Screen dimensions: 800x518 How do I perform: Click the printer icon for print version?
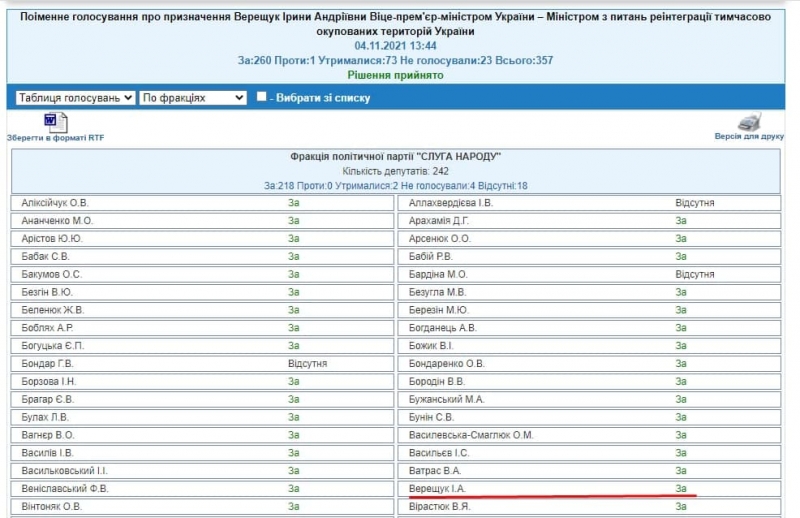(x=749, y=122)
